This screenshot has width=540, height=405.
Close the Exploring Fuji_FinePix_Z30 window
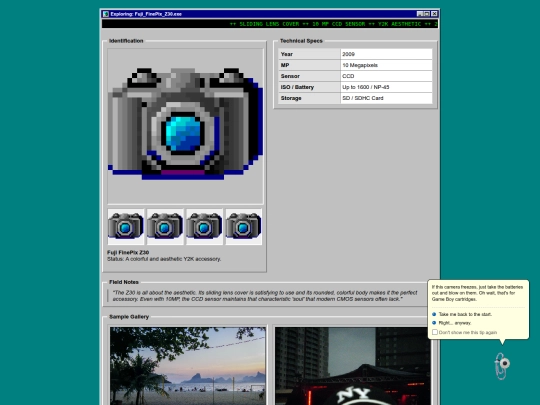point(434,14)
